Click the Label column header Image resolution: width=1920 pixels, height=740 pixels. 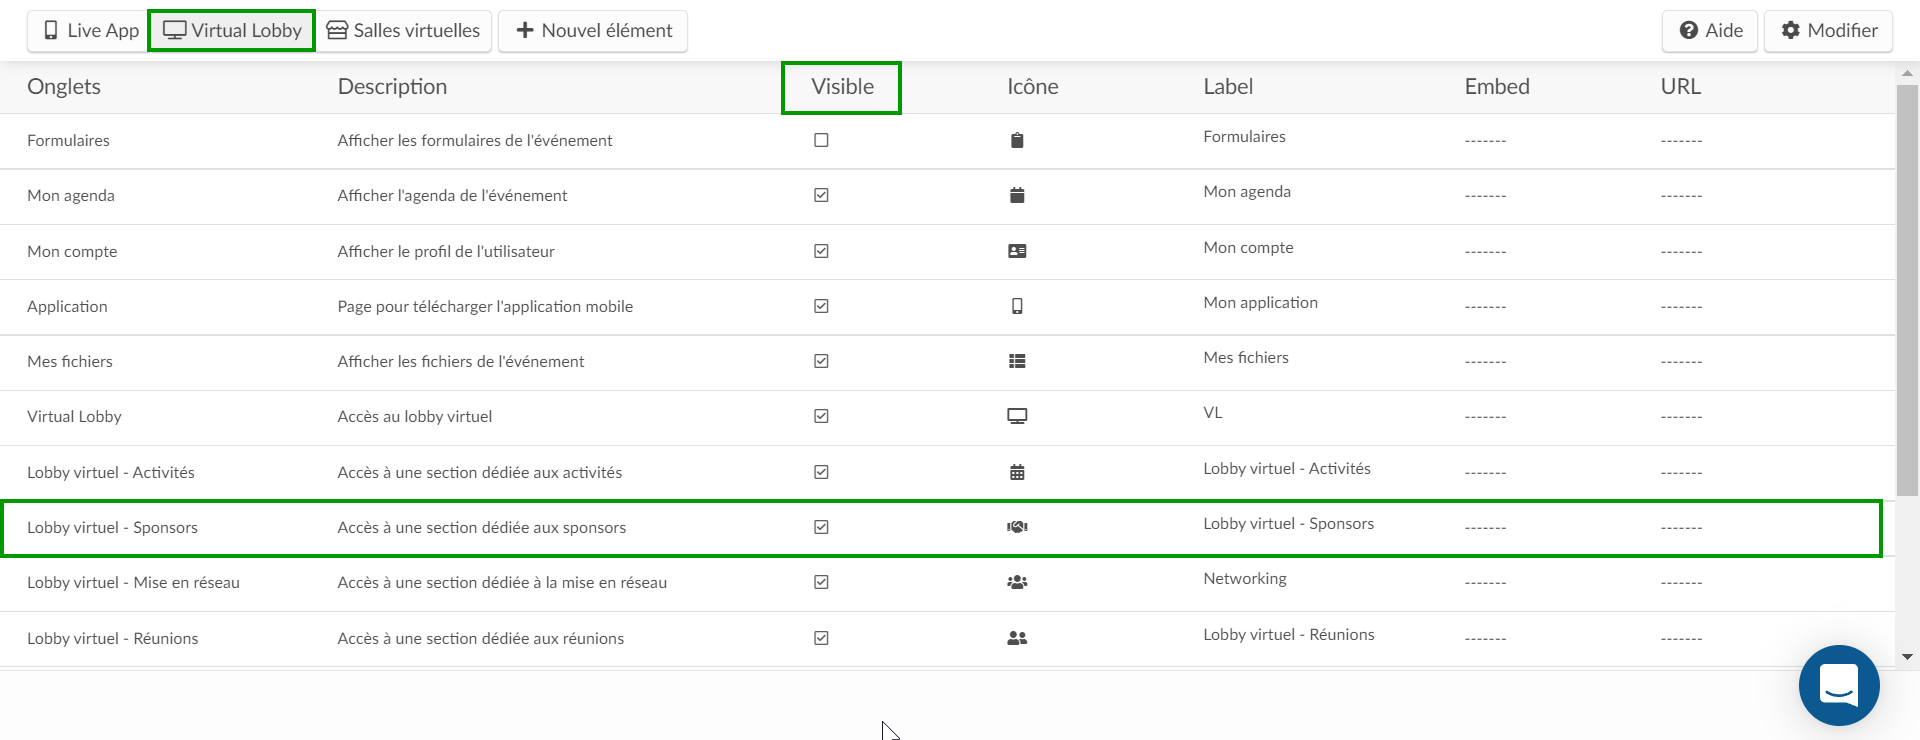(1228, 87)
